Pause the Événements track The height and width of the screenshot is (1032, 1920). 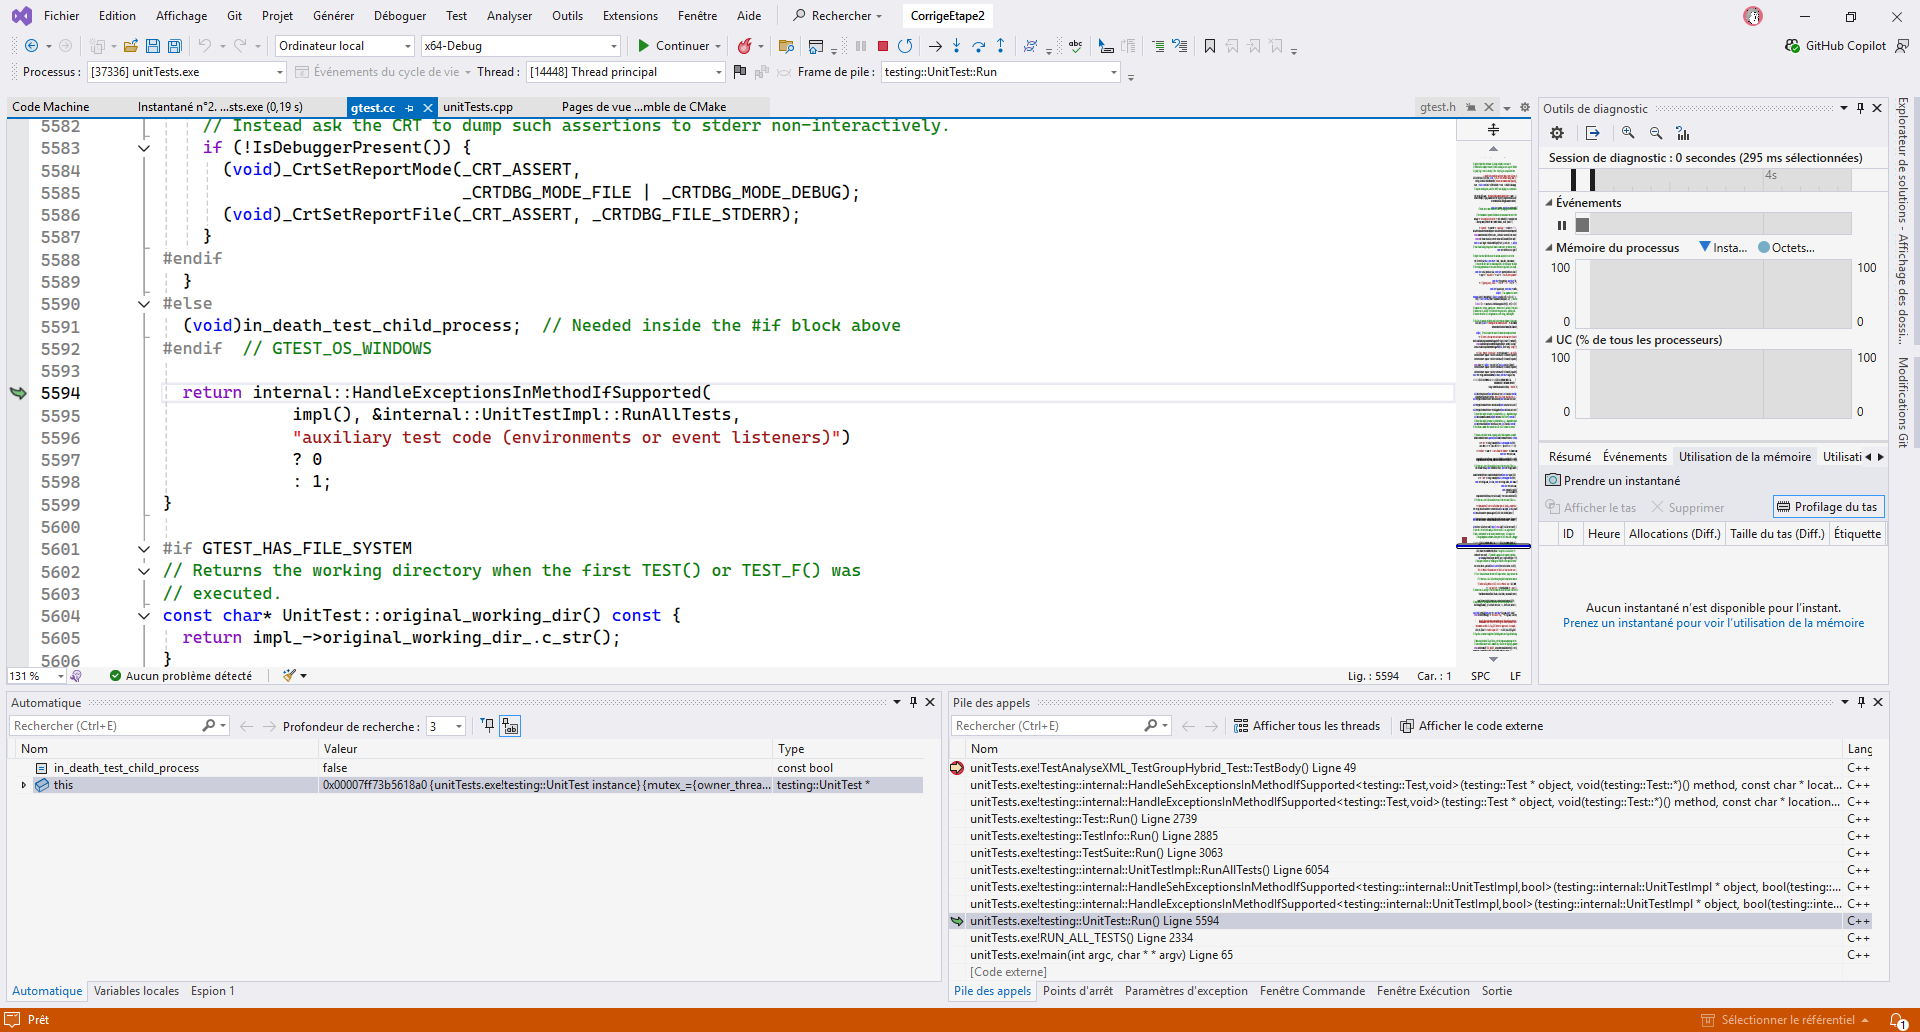pyautogui.click(x=1562, y=225)
